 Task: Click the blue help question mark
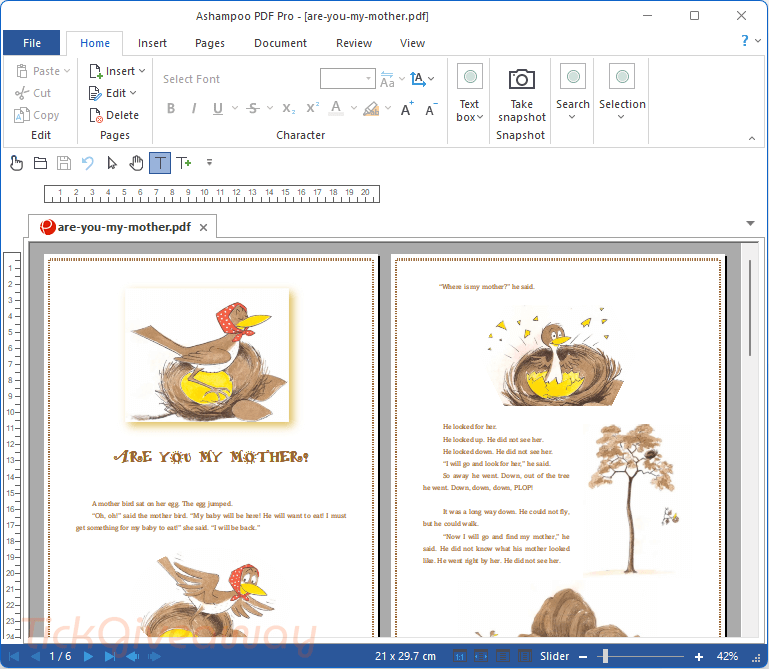(744, 40)
